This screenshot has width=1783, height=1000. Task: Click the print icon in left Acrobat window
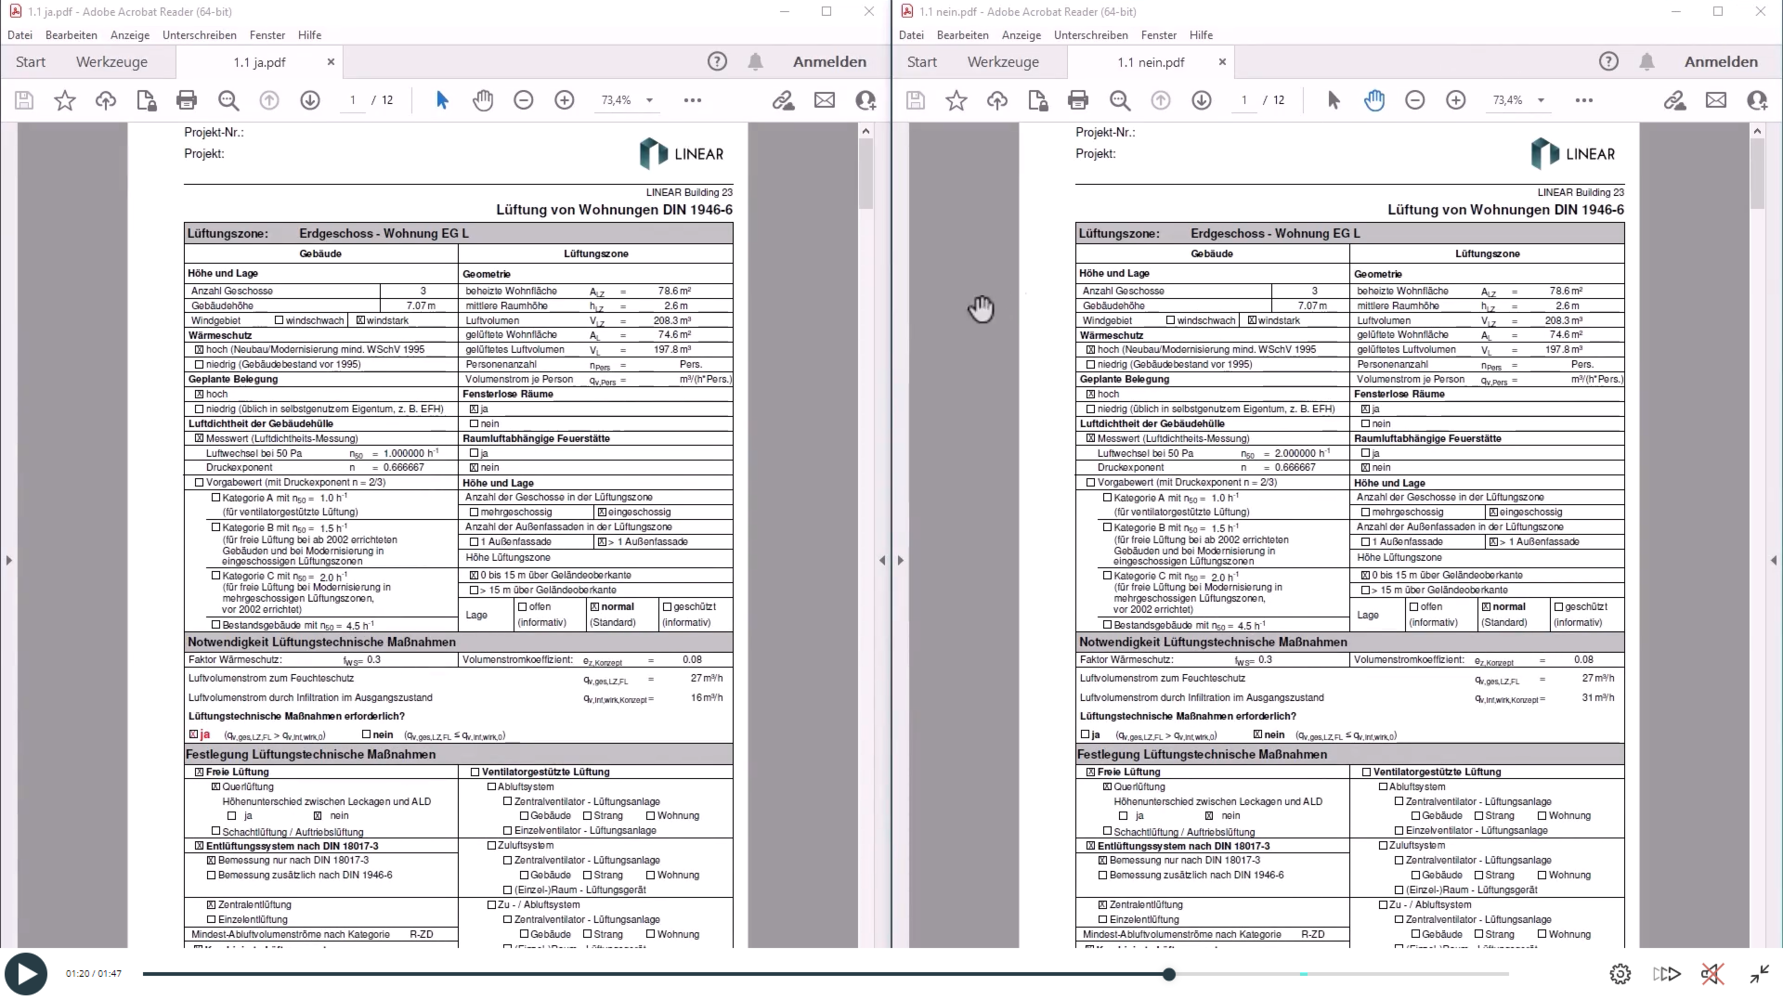pos(186,100)
